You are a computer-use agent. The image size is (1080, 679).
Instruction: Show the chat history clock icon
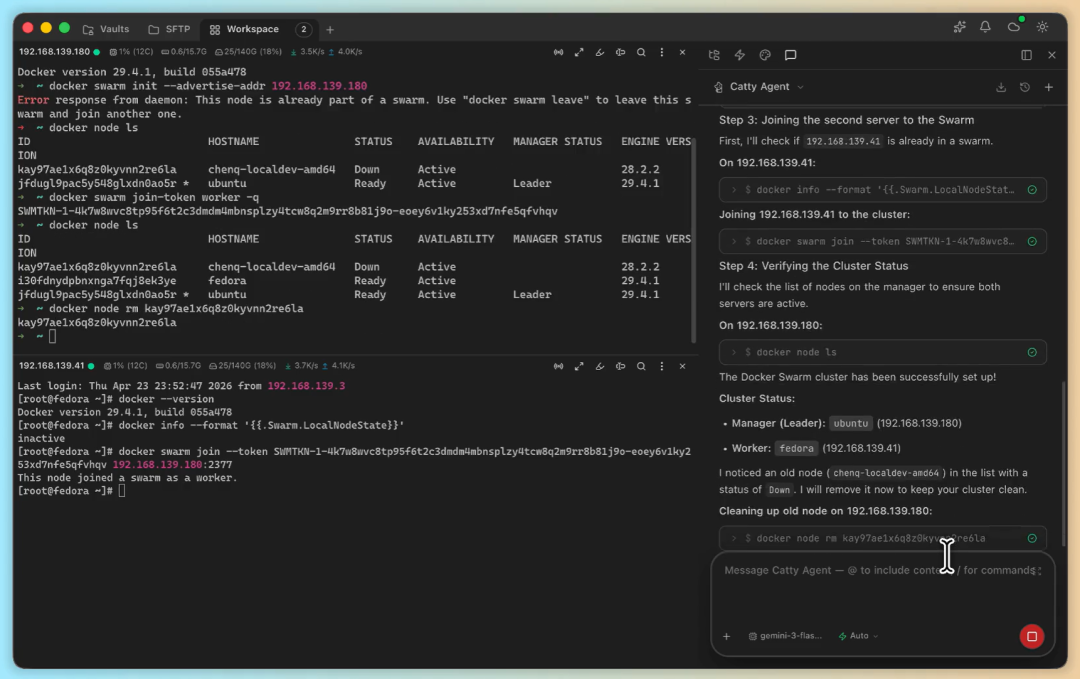coord(1025,87)
